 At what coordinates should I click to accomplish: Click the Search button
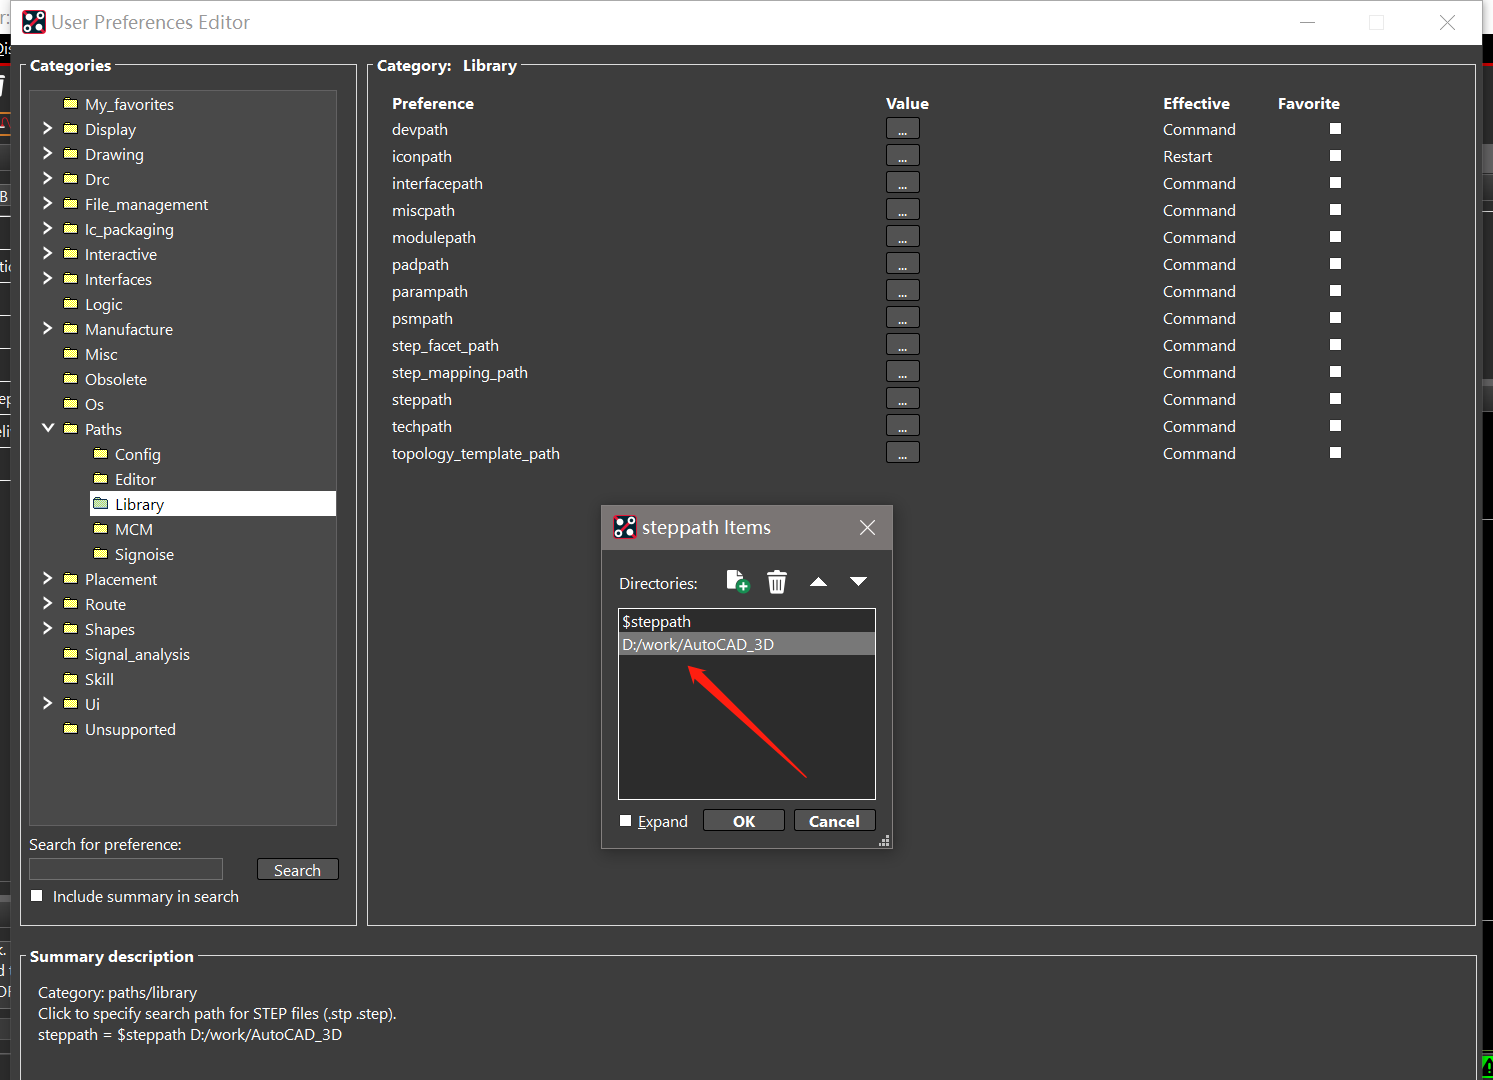pos(298,870)
